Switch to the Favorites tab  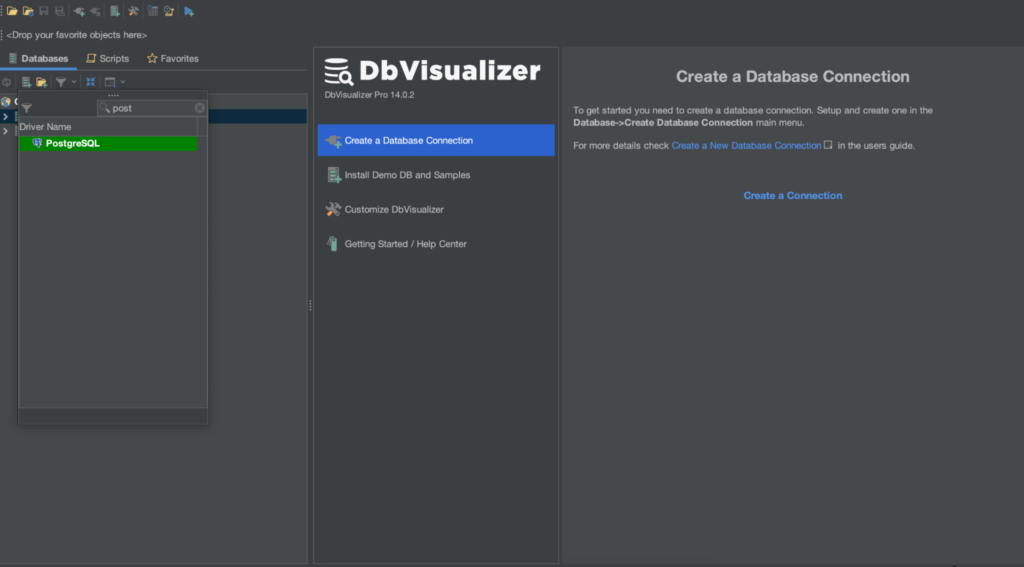click(x=172, y=58)
